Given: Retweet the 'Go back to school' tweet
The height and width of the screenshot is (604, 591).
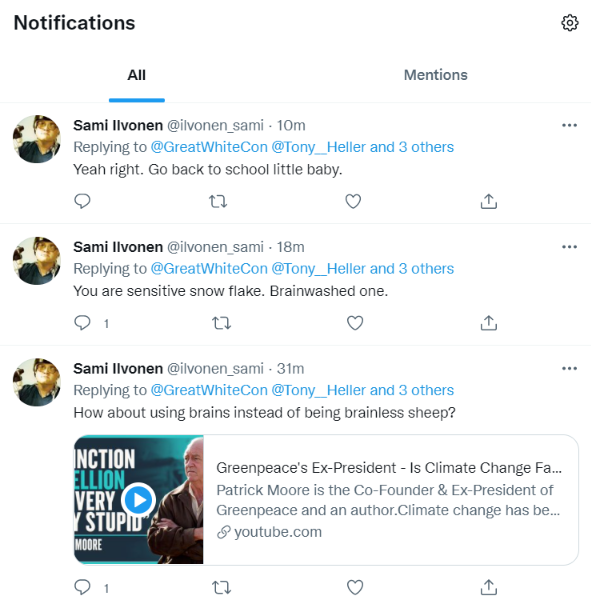Looking at the screenshot, I should [x=218, y=201].
